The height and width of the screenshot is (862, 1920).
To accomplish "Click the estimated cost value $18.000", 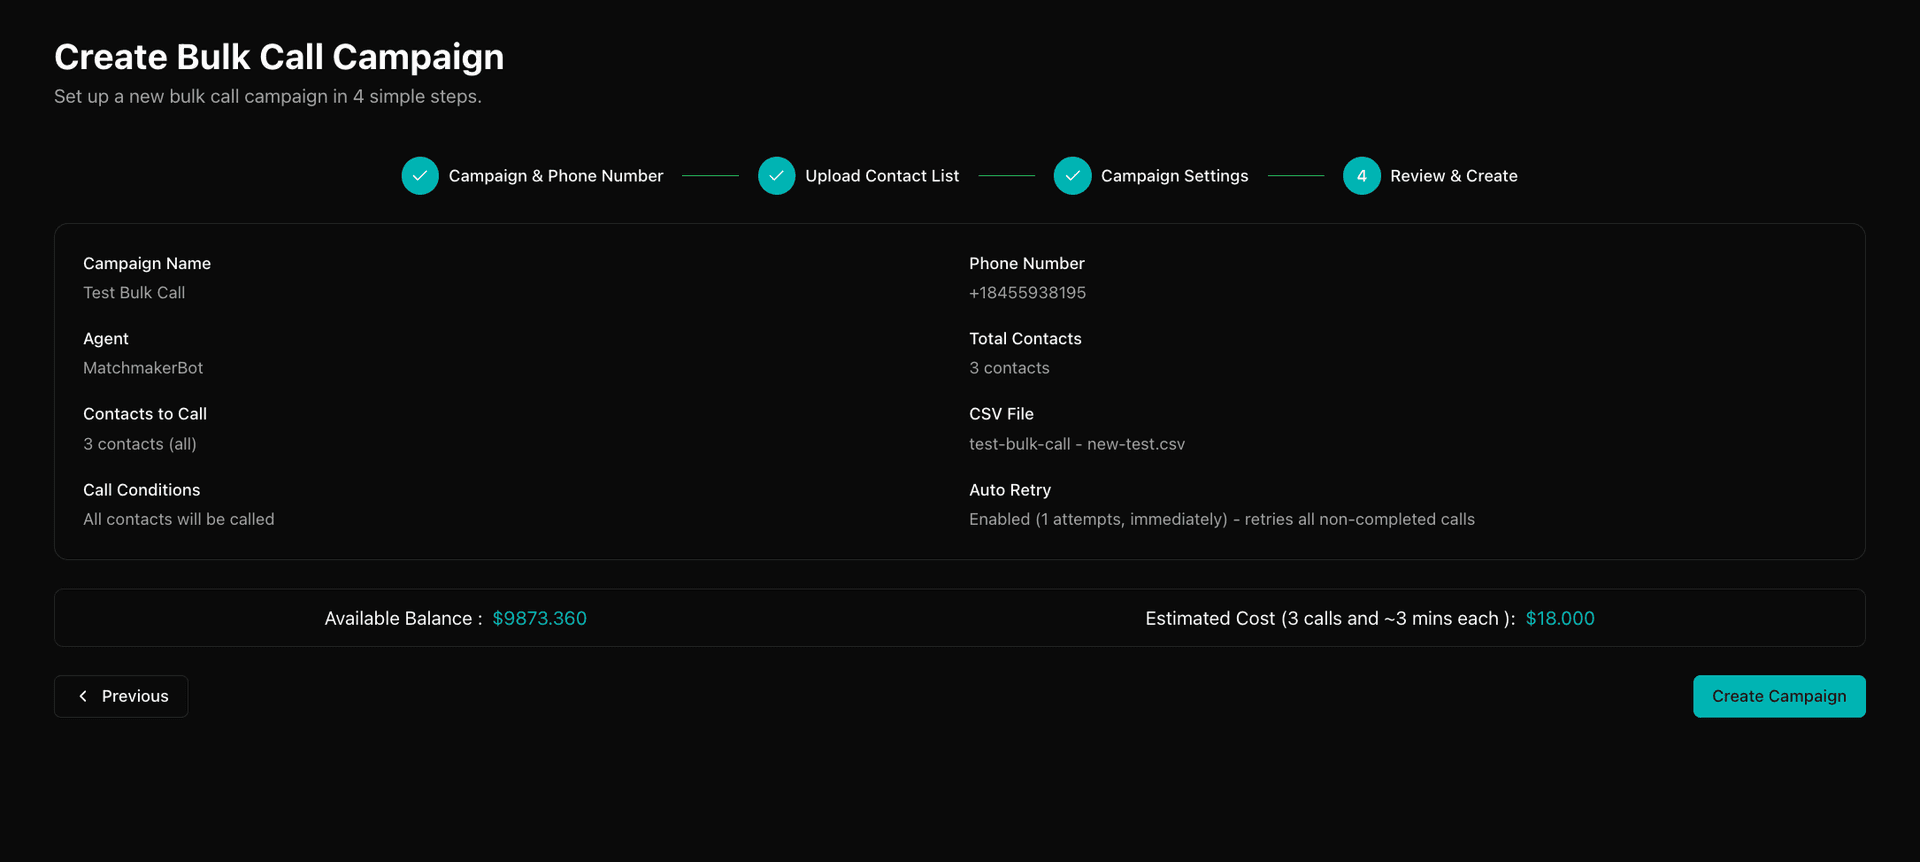I will point(1559,619).
